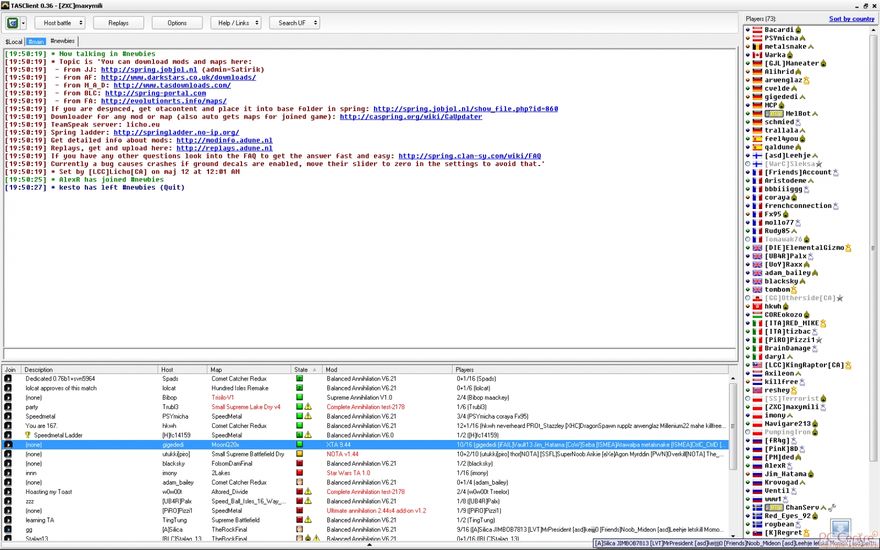Click the trophy icon beside Speedmetal Ladder

[29, 435]
